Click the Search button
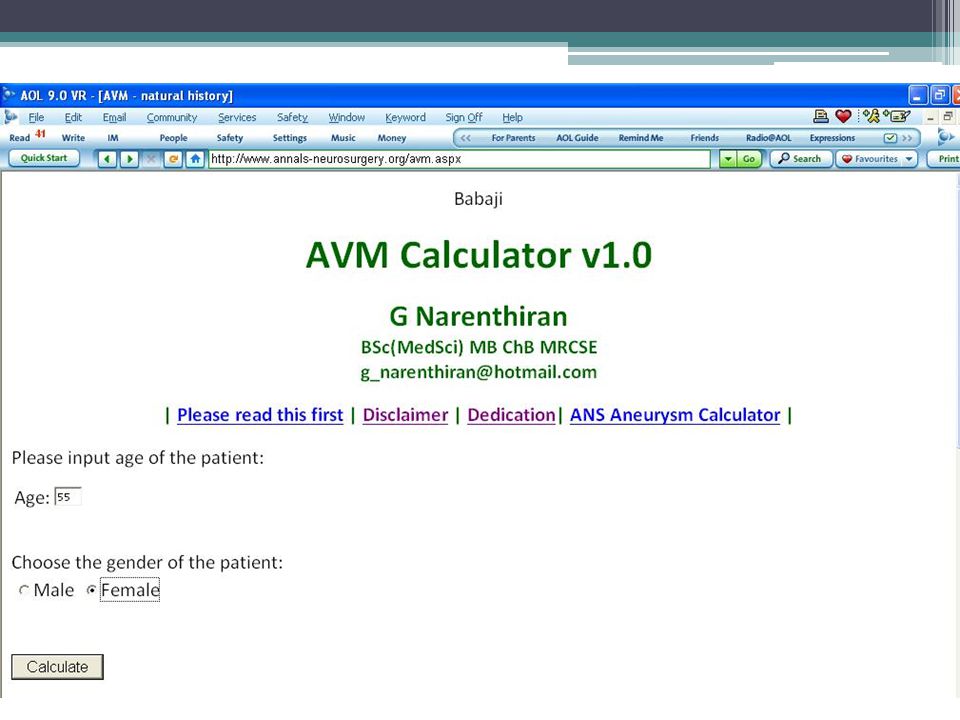 (x=800, y=159)
